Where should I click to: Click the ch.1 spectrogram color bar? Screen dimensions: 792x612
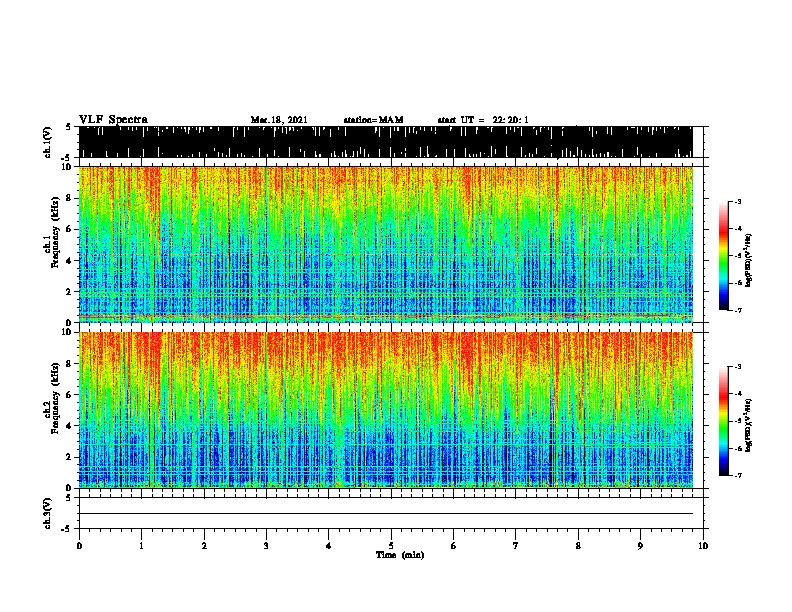coord(723,256)
